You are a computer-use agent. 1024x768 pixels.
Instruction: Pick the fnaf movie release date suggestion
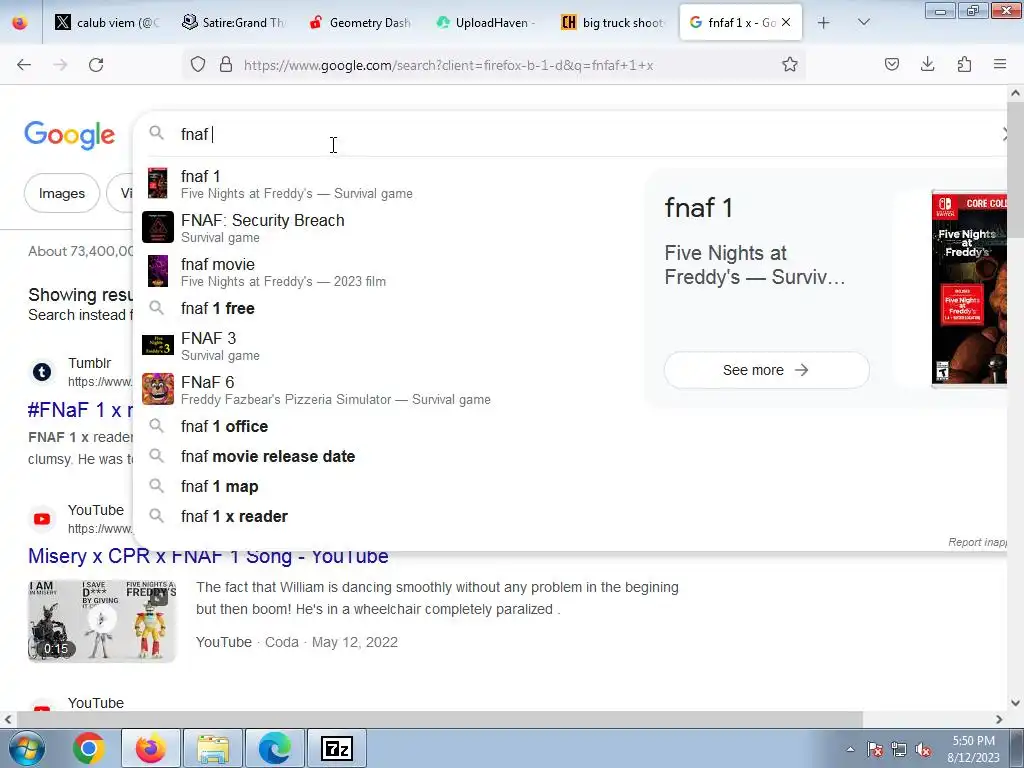point(391,456)
